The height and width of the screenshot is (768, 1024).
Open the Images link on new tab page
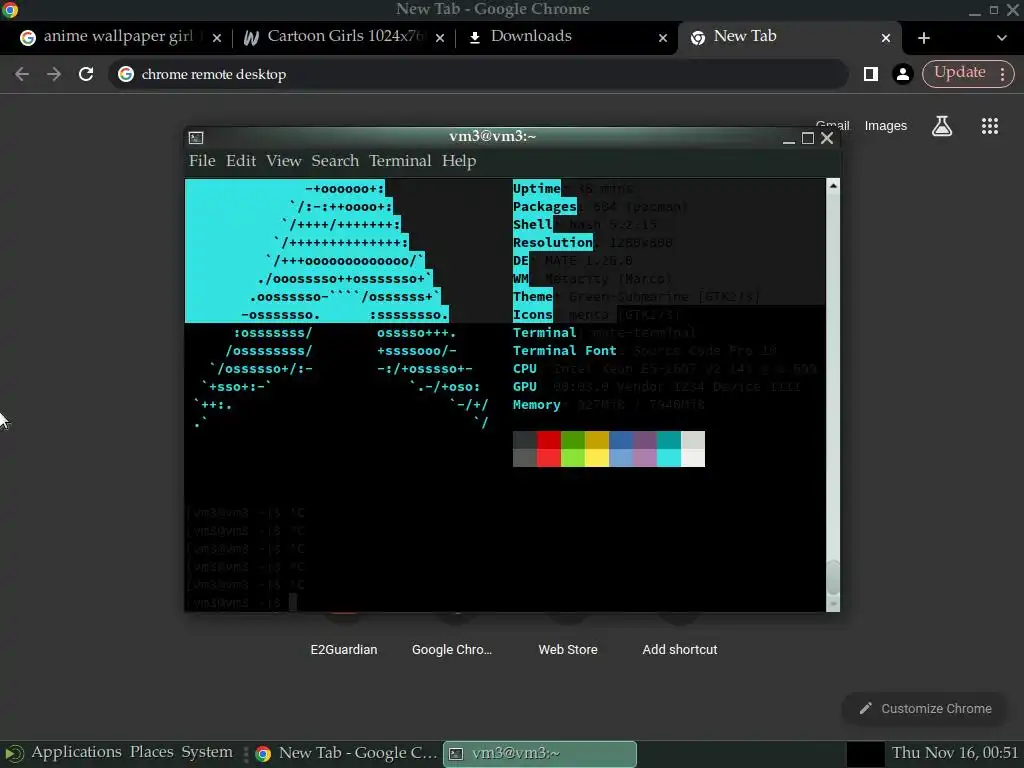click(x=886, y=125)
